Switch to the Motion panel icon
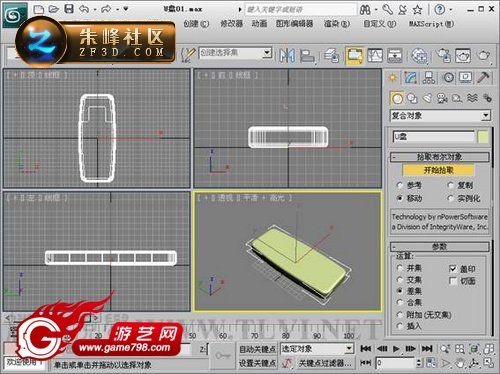This screenshot has width=500, height=374. (449, 78)
